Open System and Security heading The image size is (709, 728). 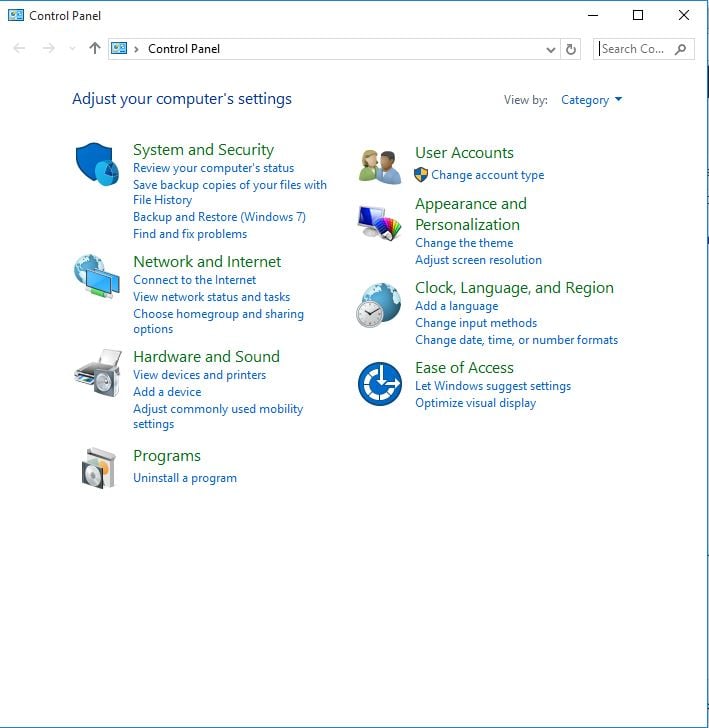(x=203, y=150)
